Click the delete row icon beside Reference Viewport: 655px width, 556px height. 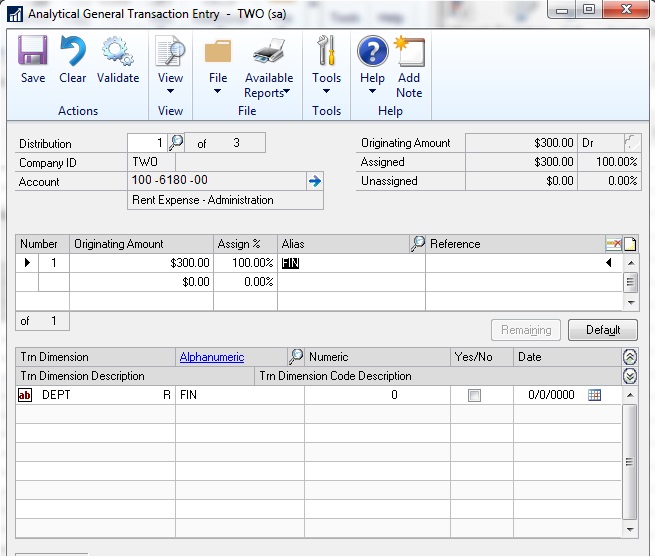(613, 244)
